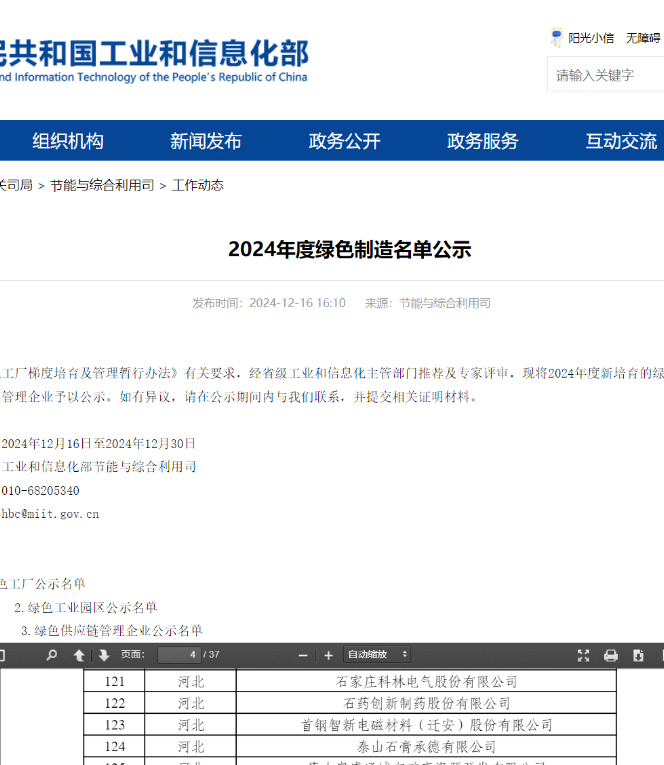Screen dimensions: 664x765
Task: Click the 无障碍 accessibility link
Action: coord(644,38)
